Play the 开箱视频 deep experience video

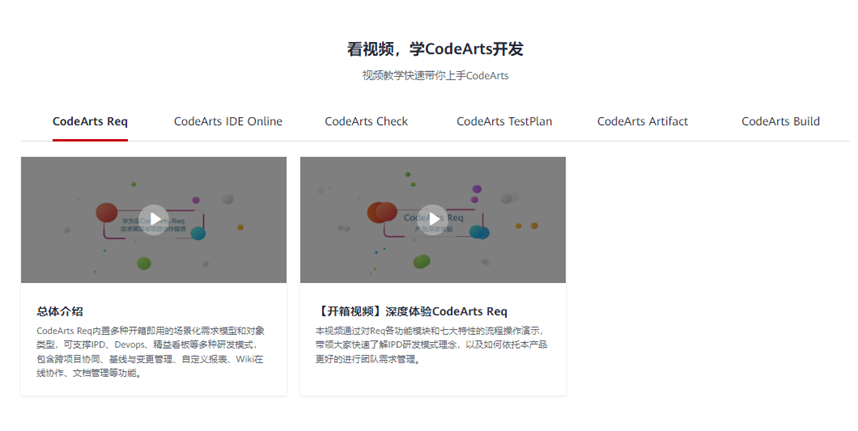tap(433, 219)
